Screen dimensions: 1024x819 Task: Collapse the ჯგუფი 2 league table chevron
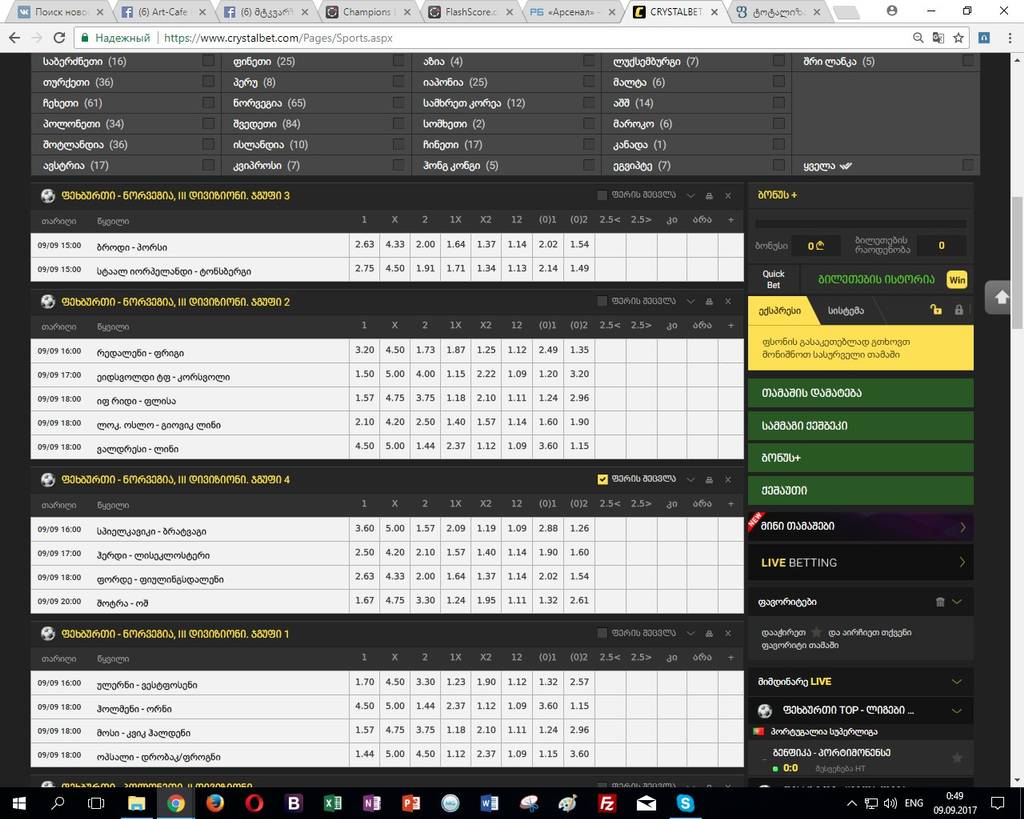coord(690,301)
